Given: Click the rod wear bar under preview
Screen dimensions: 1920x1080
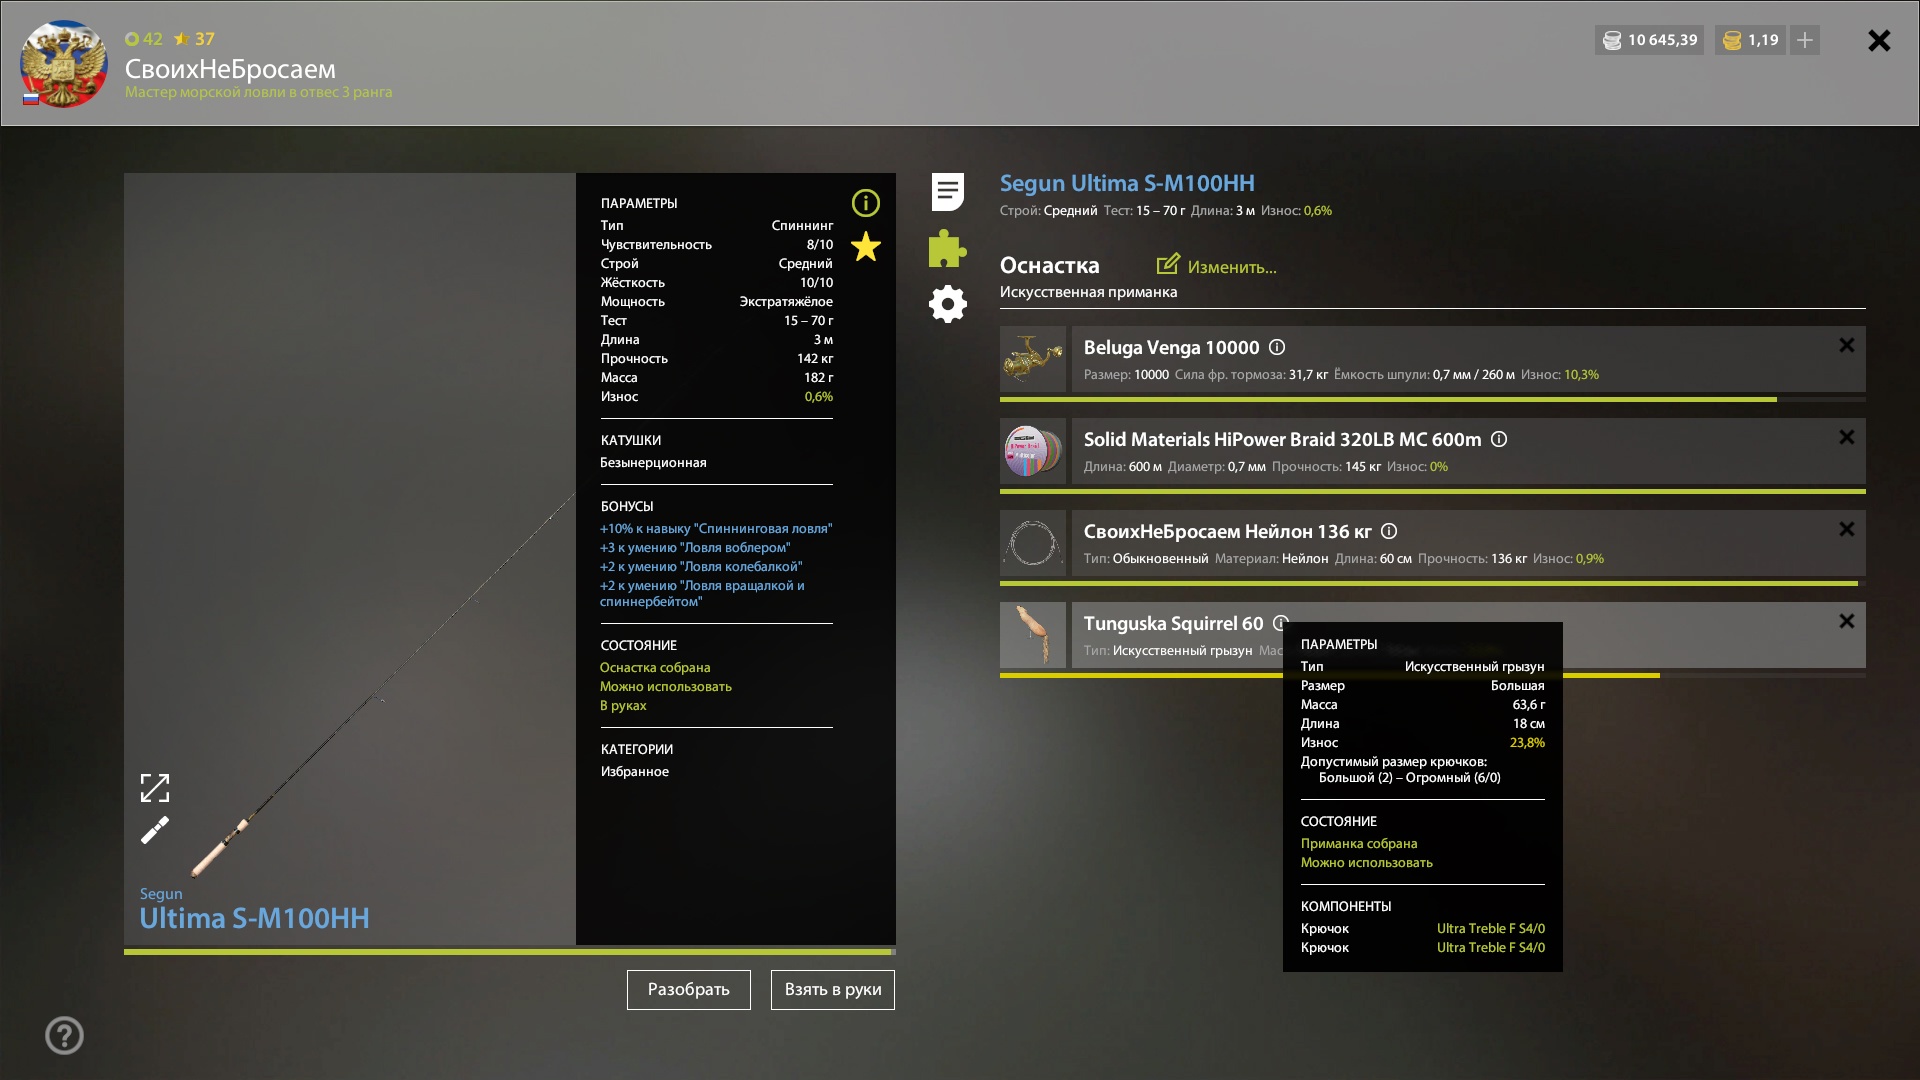Looking at the screenshot, I should 510,951.
